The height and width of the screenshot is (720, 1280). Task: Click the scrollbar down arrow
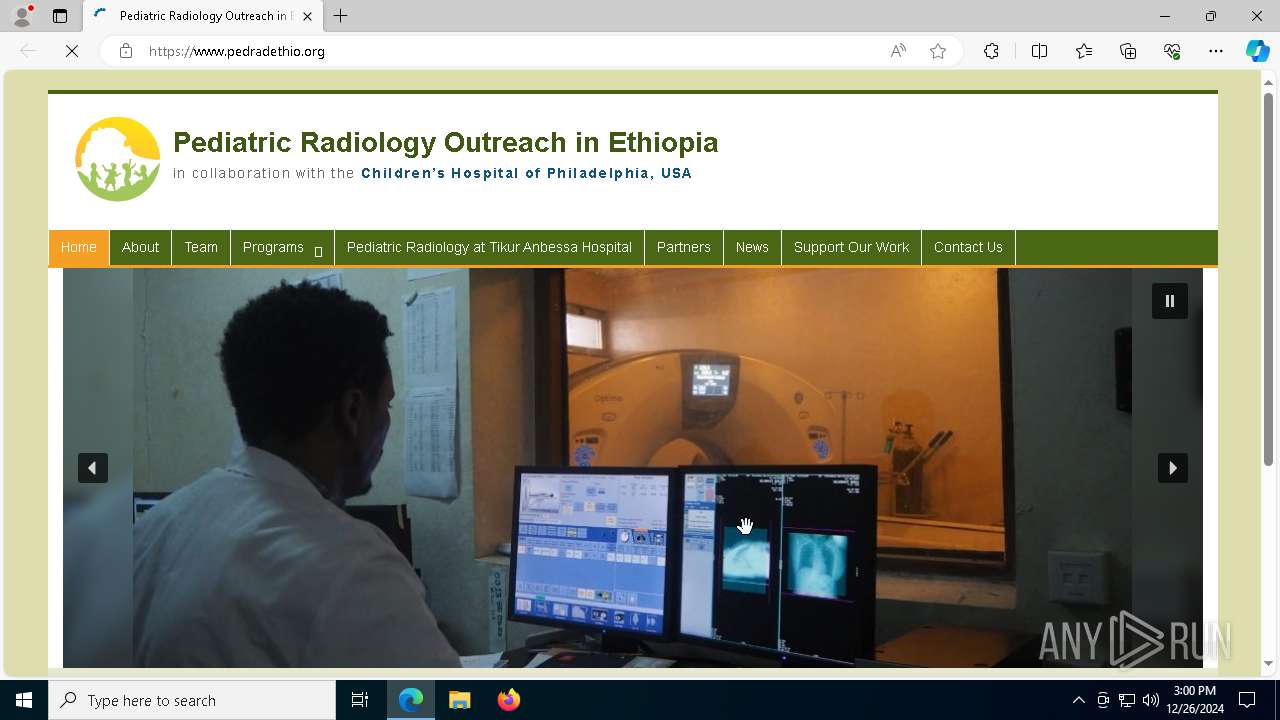[1269, 663]
